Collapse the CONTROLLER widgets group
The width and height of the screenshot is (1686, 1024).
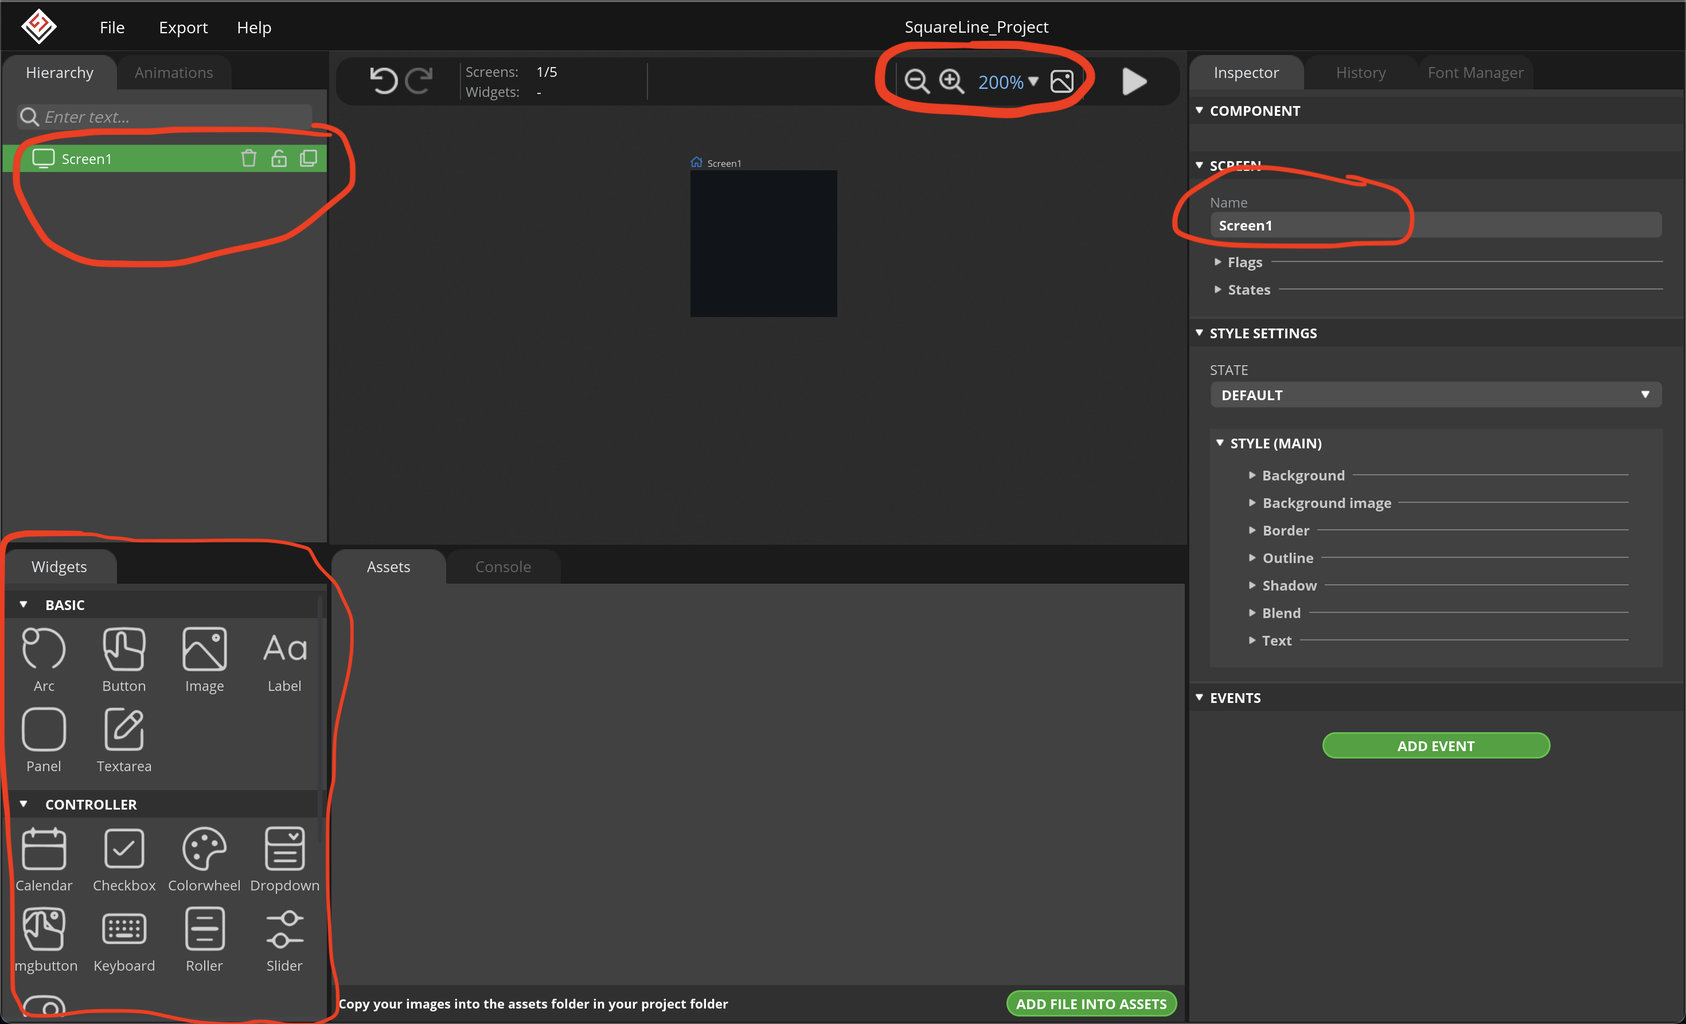(x=23, y=804)
